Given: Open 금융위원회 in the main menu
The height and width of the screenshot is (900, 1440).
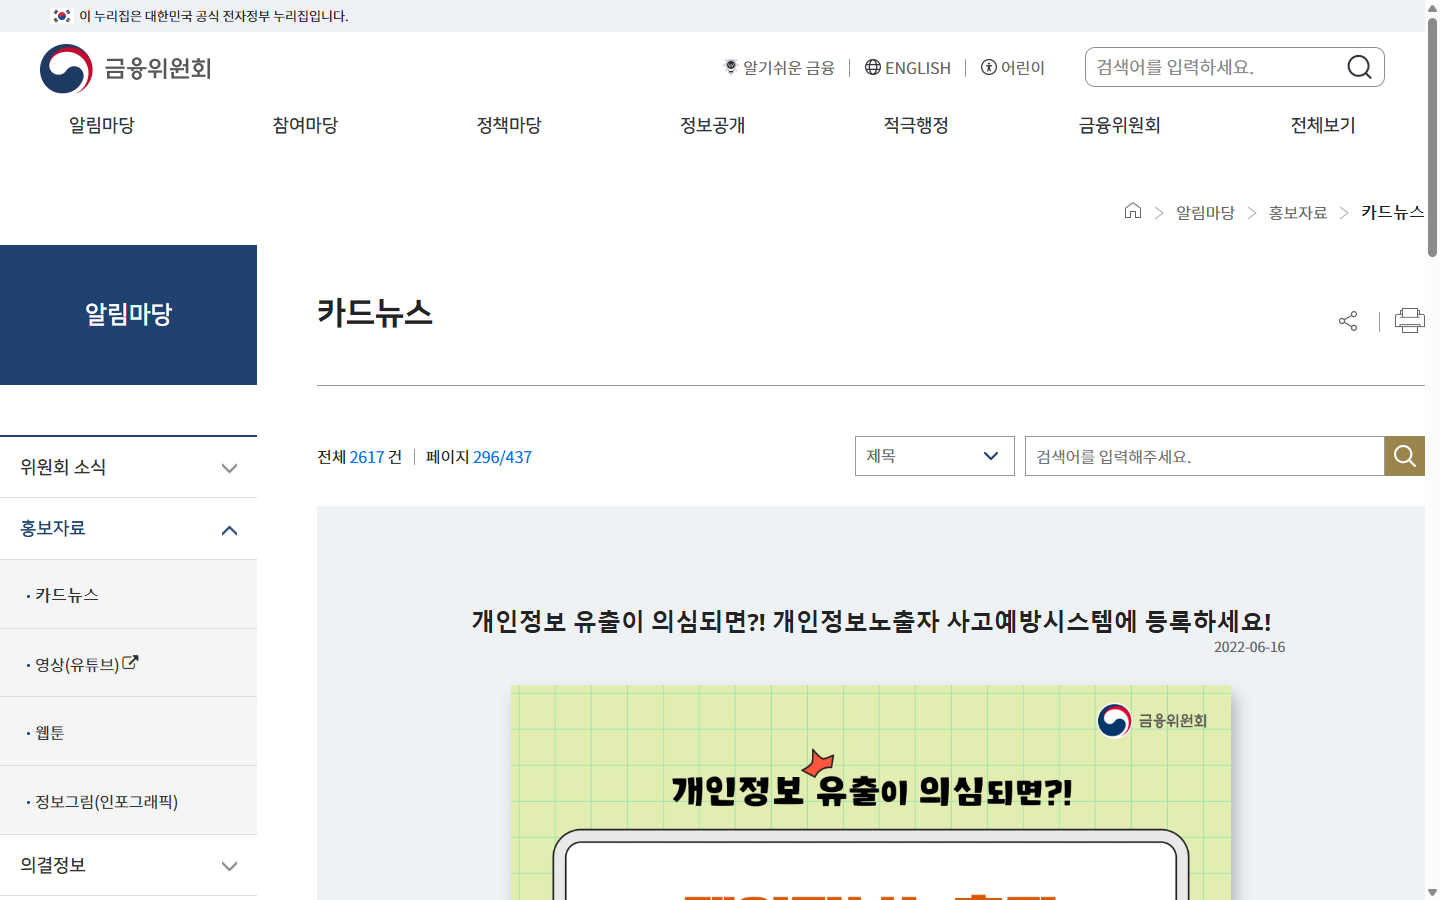Looking at the screenshot, I should [x=1120, y=125].
